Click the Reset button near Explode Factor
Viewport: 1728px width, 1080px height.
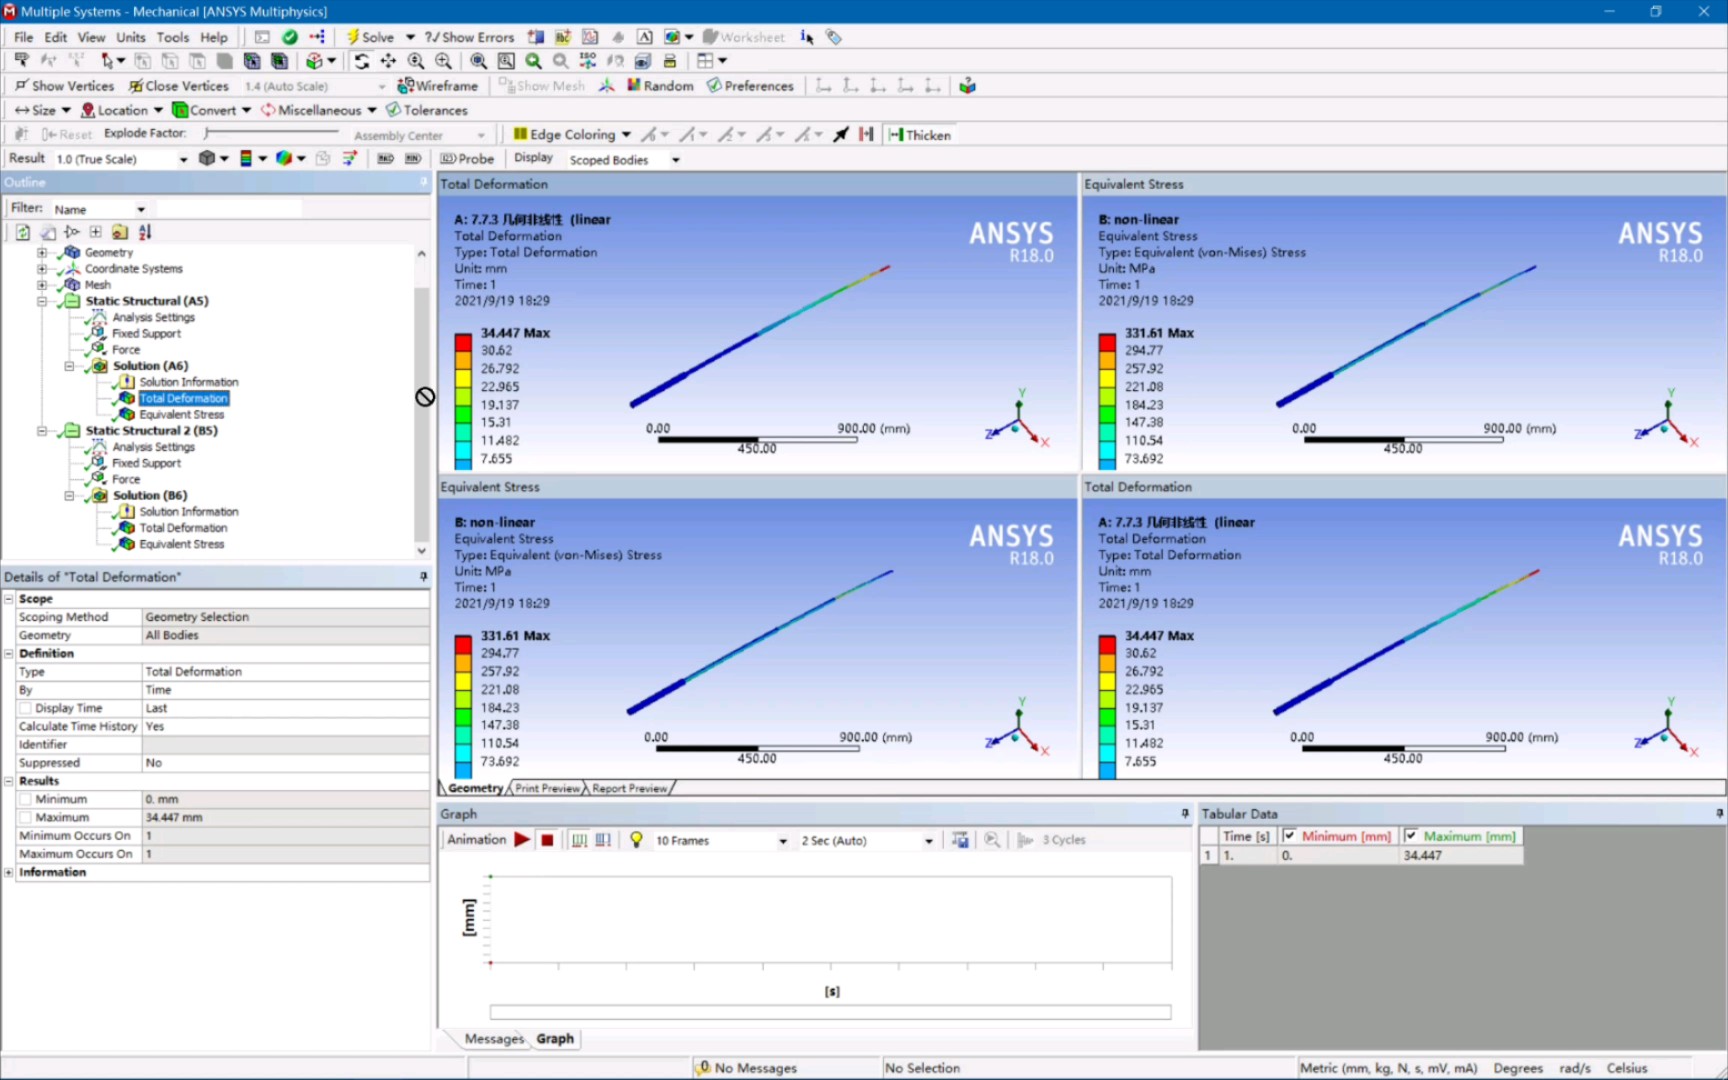(x=67, y=133)
